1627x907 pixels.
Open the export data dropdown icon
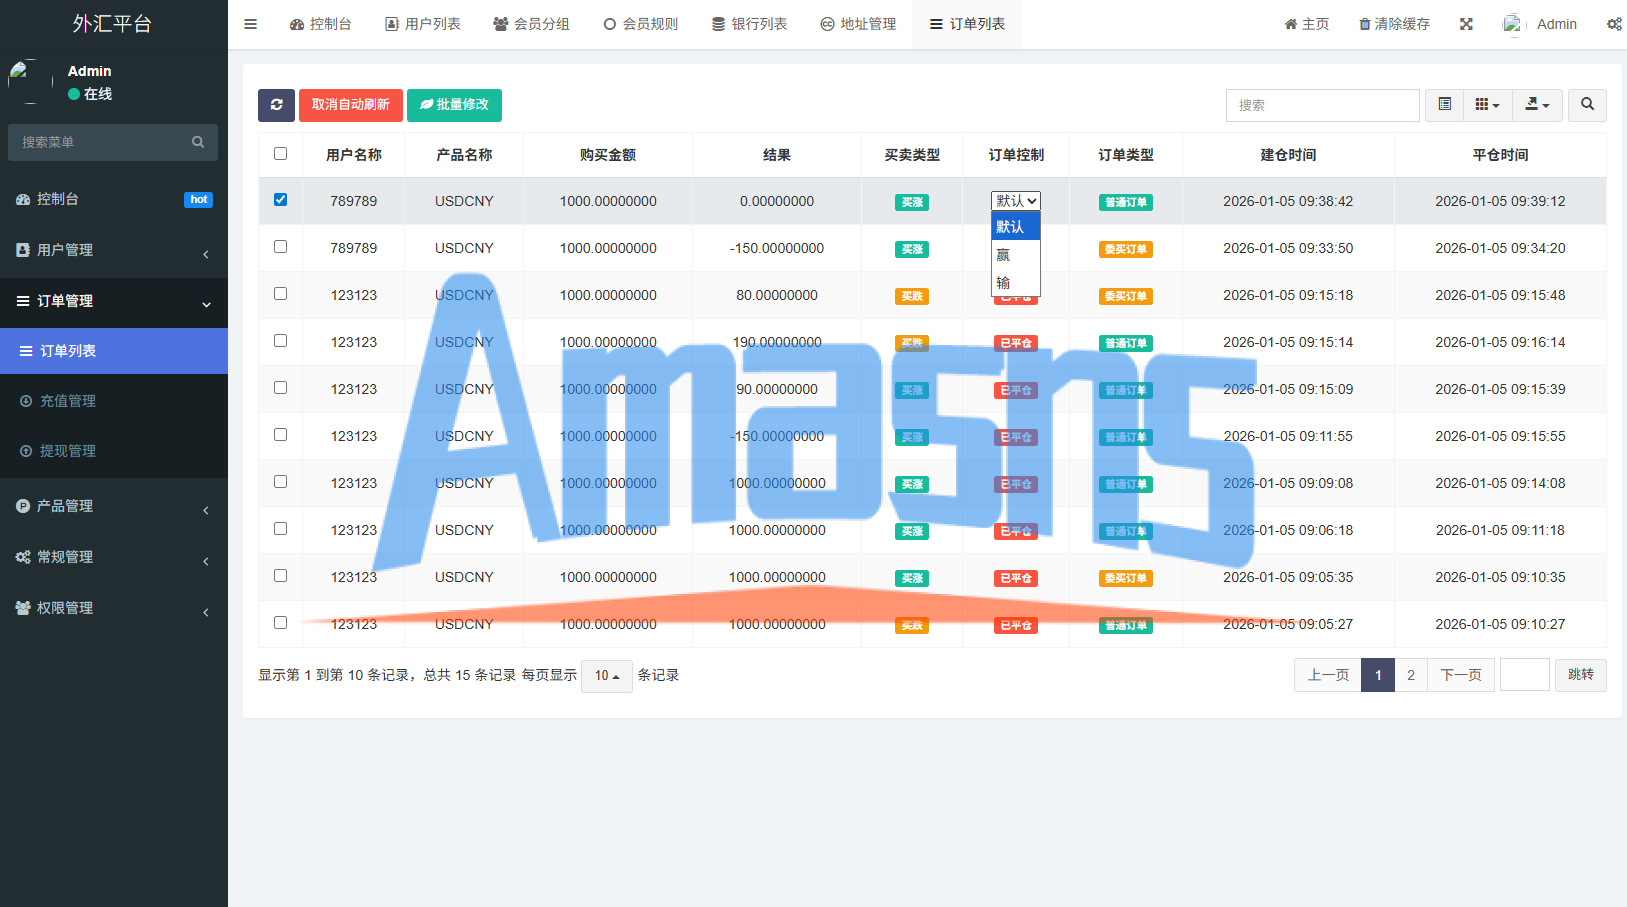click(1537, 105)
